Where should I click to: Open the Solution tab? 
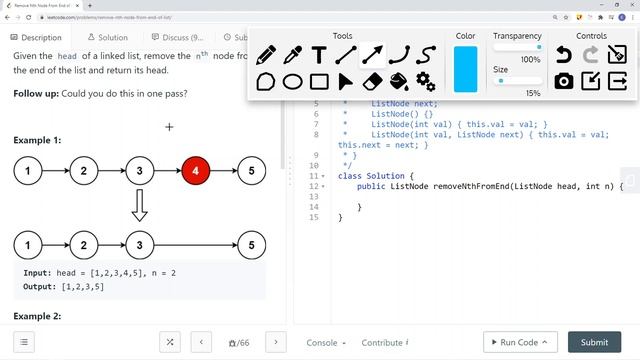coord(108,38)
